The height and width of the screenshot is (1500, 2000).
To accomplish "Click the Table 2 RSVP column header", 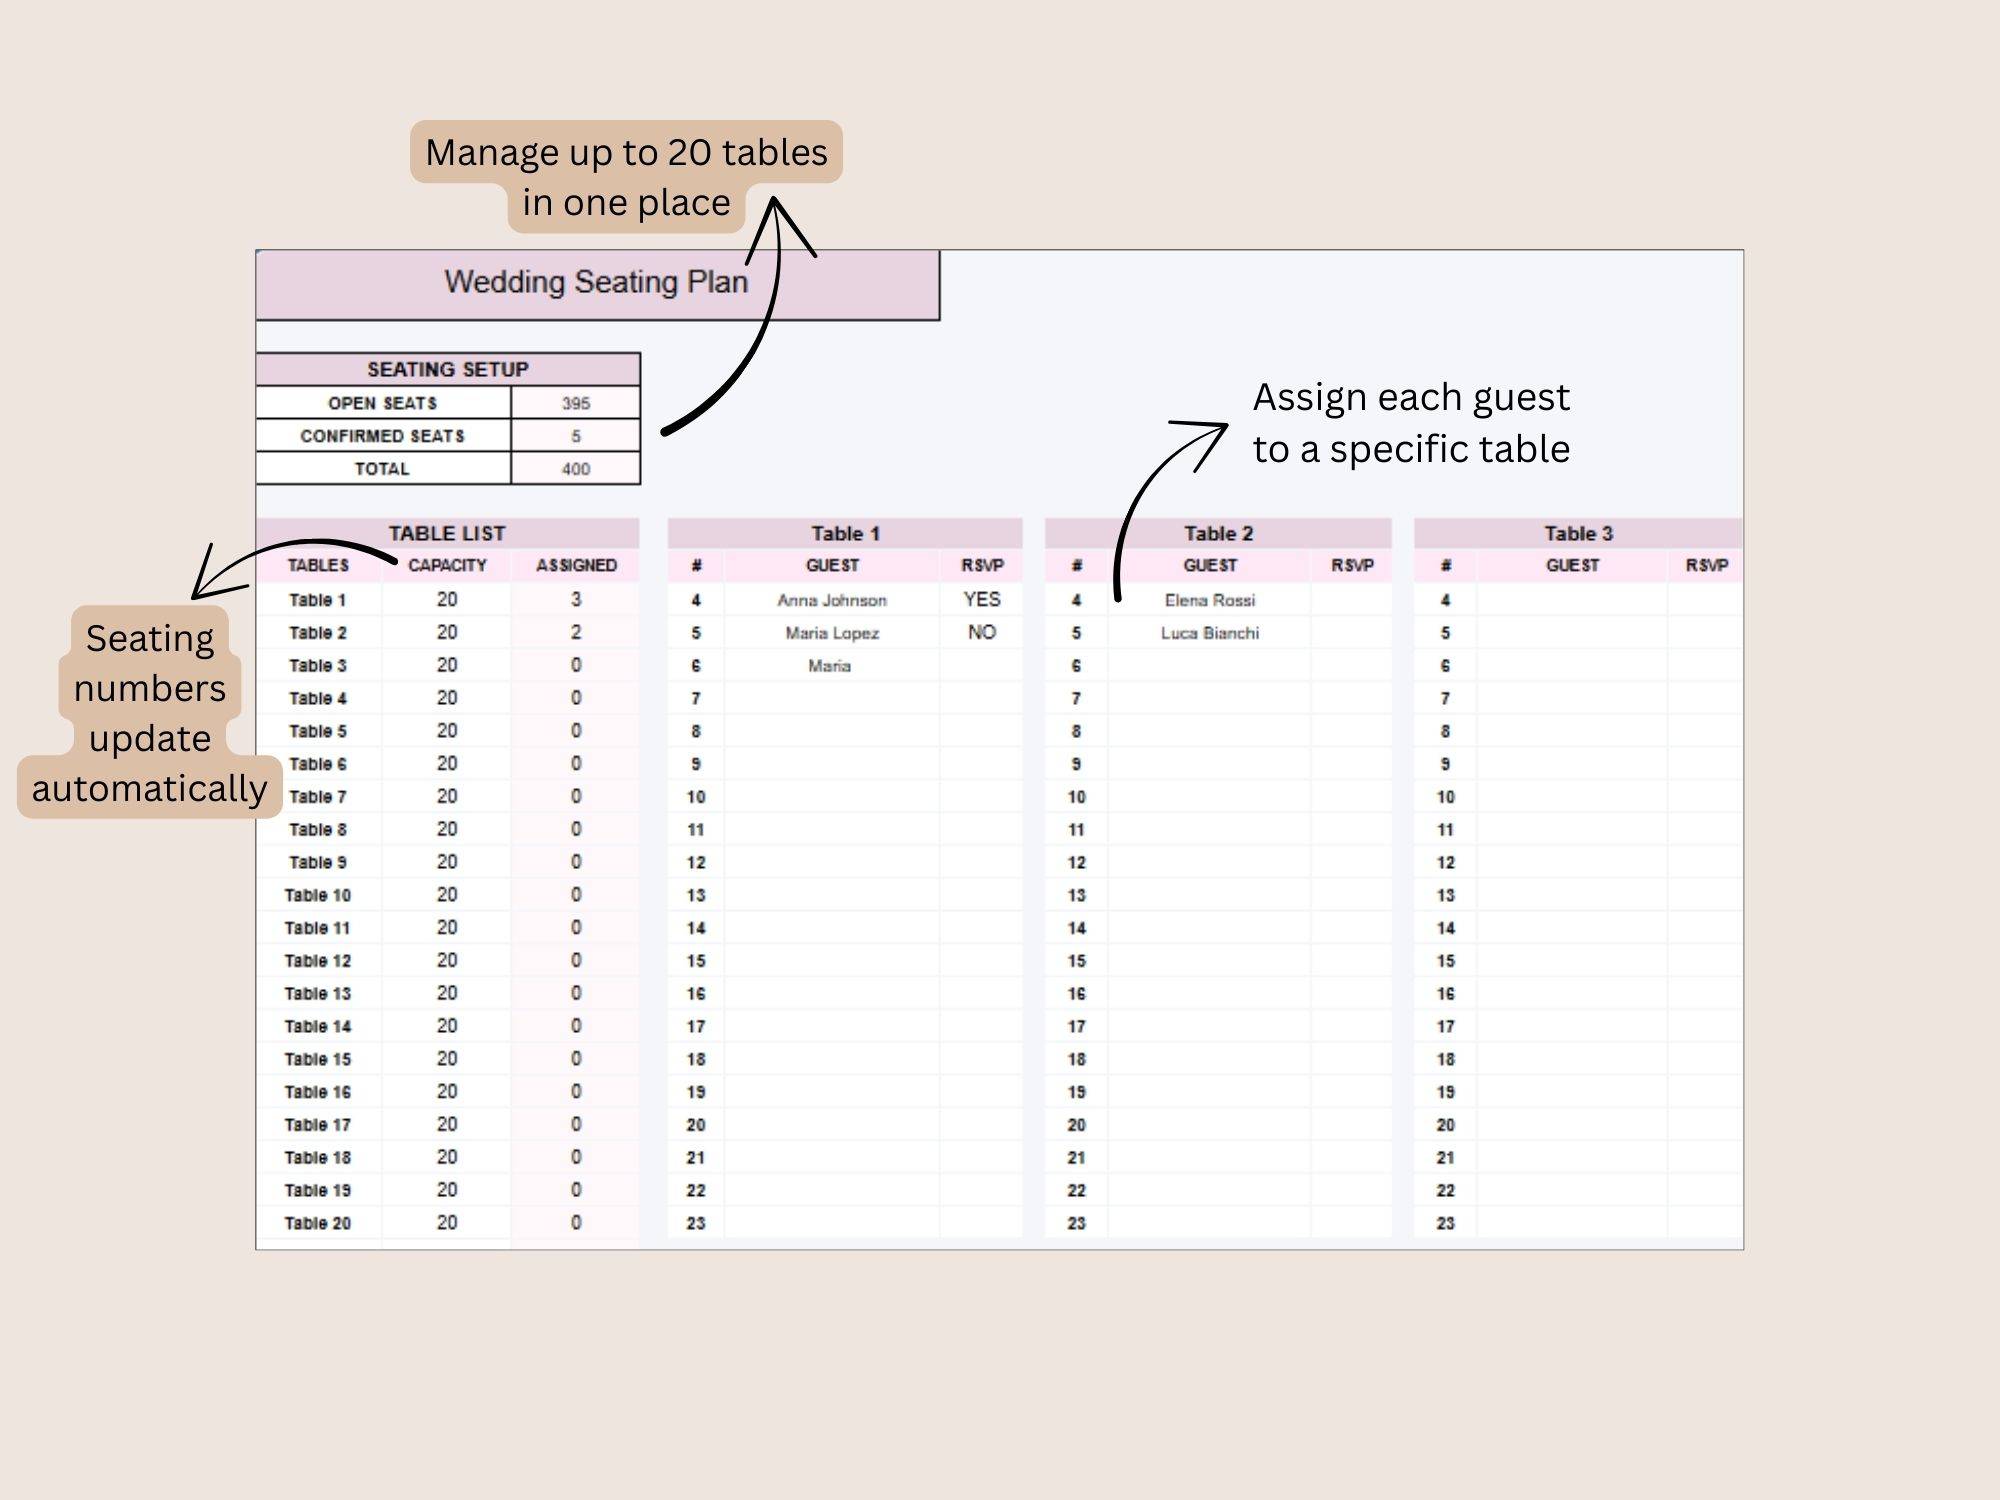I will (x=1352, y=565).
